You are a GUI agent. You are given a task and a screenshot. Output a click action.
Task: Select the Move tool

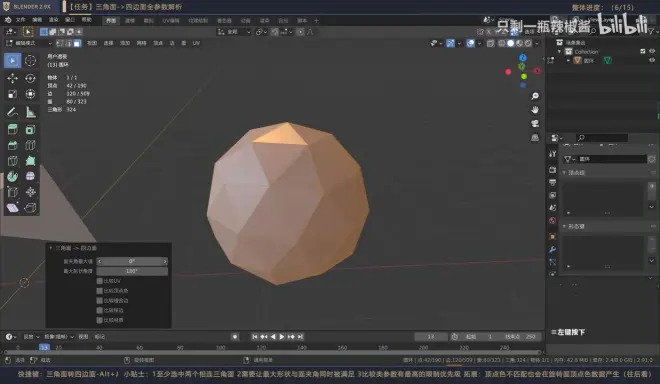tap(13, 78)
